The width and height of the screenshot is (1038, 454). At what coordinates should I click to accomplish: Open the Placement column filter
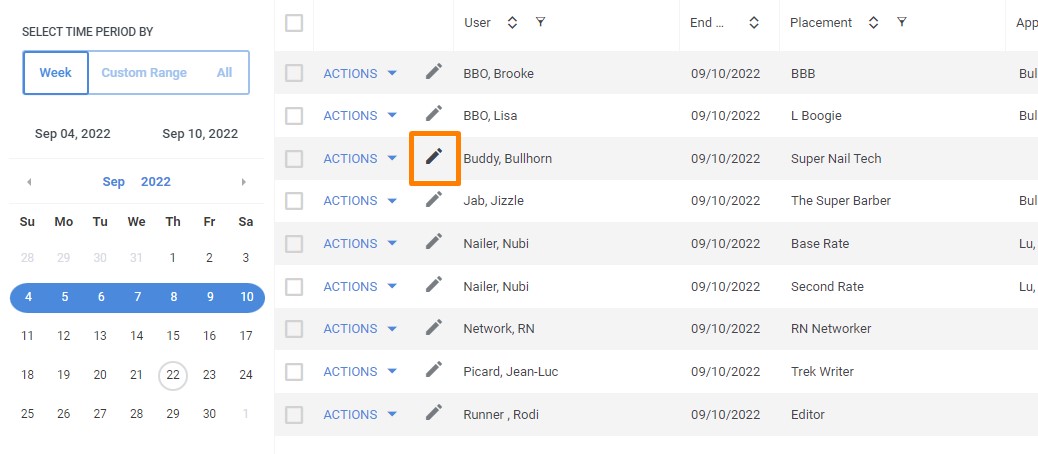901,23
